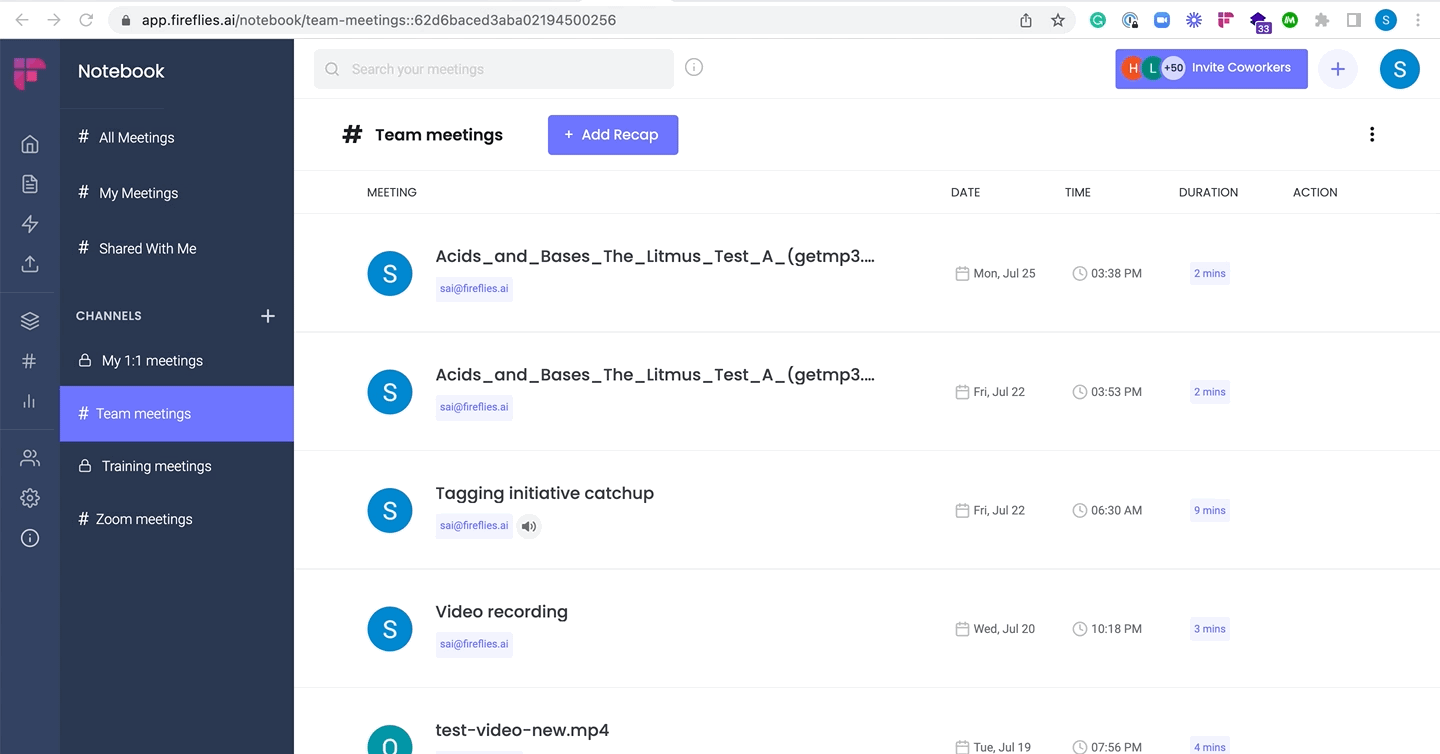Viewport: 1440px width, 754px height.
Task: Open the Video recording meeting
Action: pyautogui.click(x=501, y=612)
